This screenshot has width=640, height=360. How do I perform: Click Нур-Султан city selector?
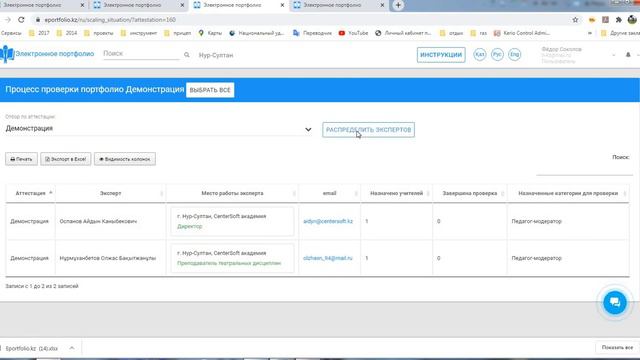coord(216,55)
